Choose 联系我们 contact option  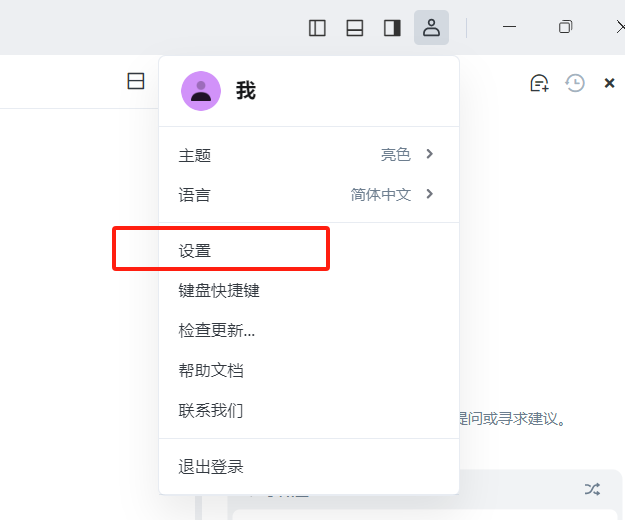click(309, 410)
